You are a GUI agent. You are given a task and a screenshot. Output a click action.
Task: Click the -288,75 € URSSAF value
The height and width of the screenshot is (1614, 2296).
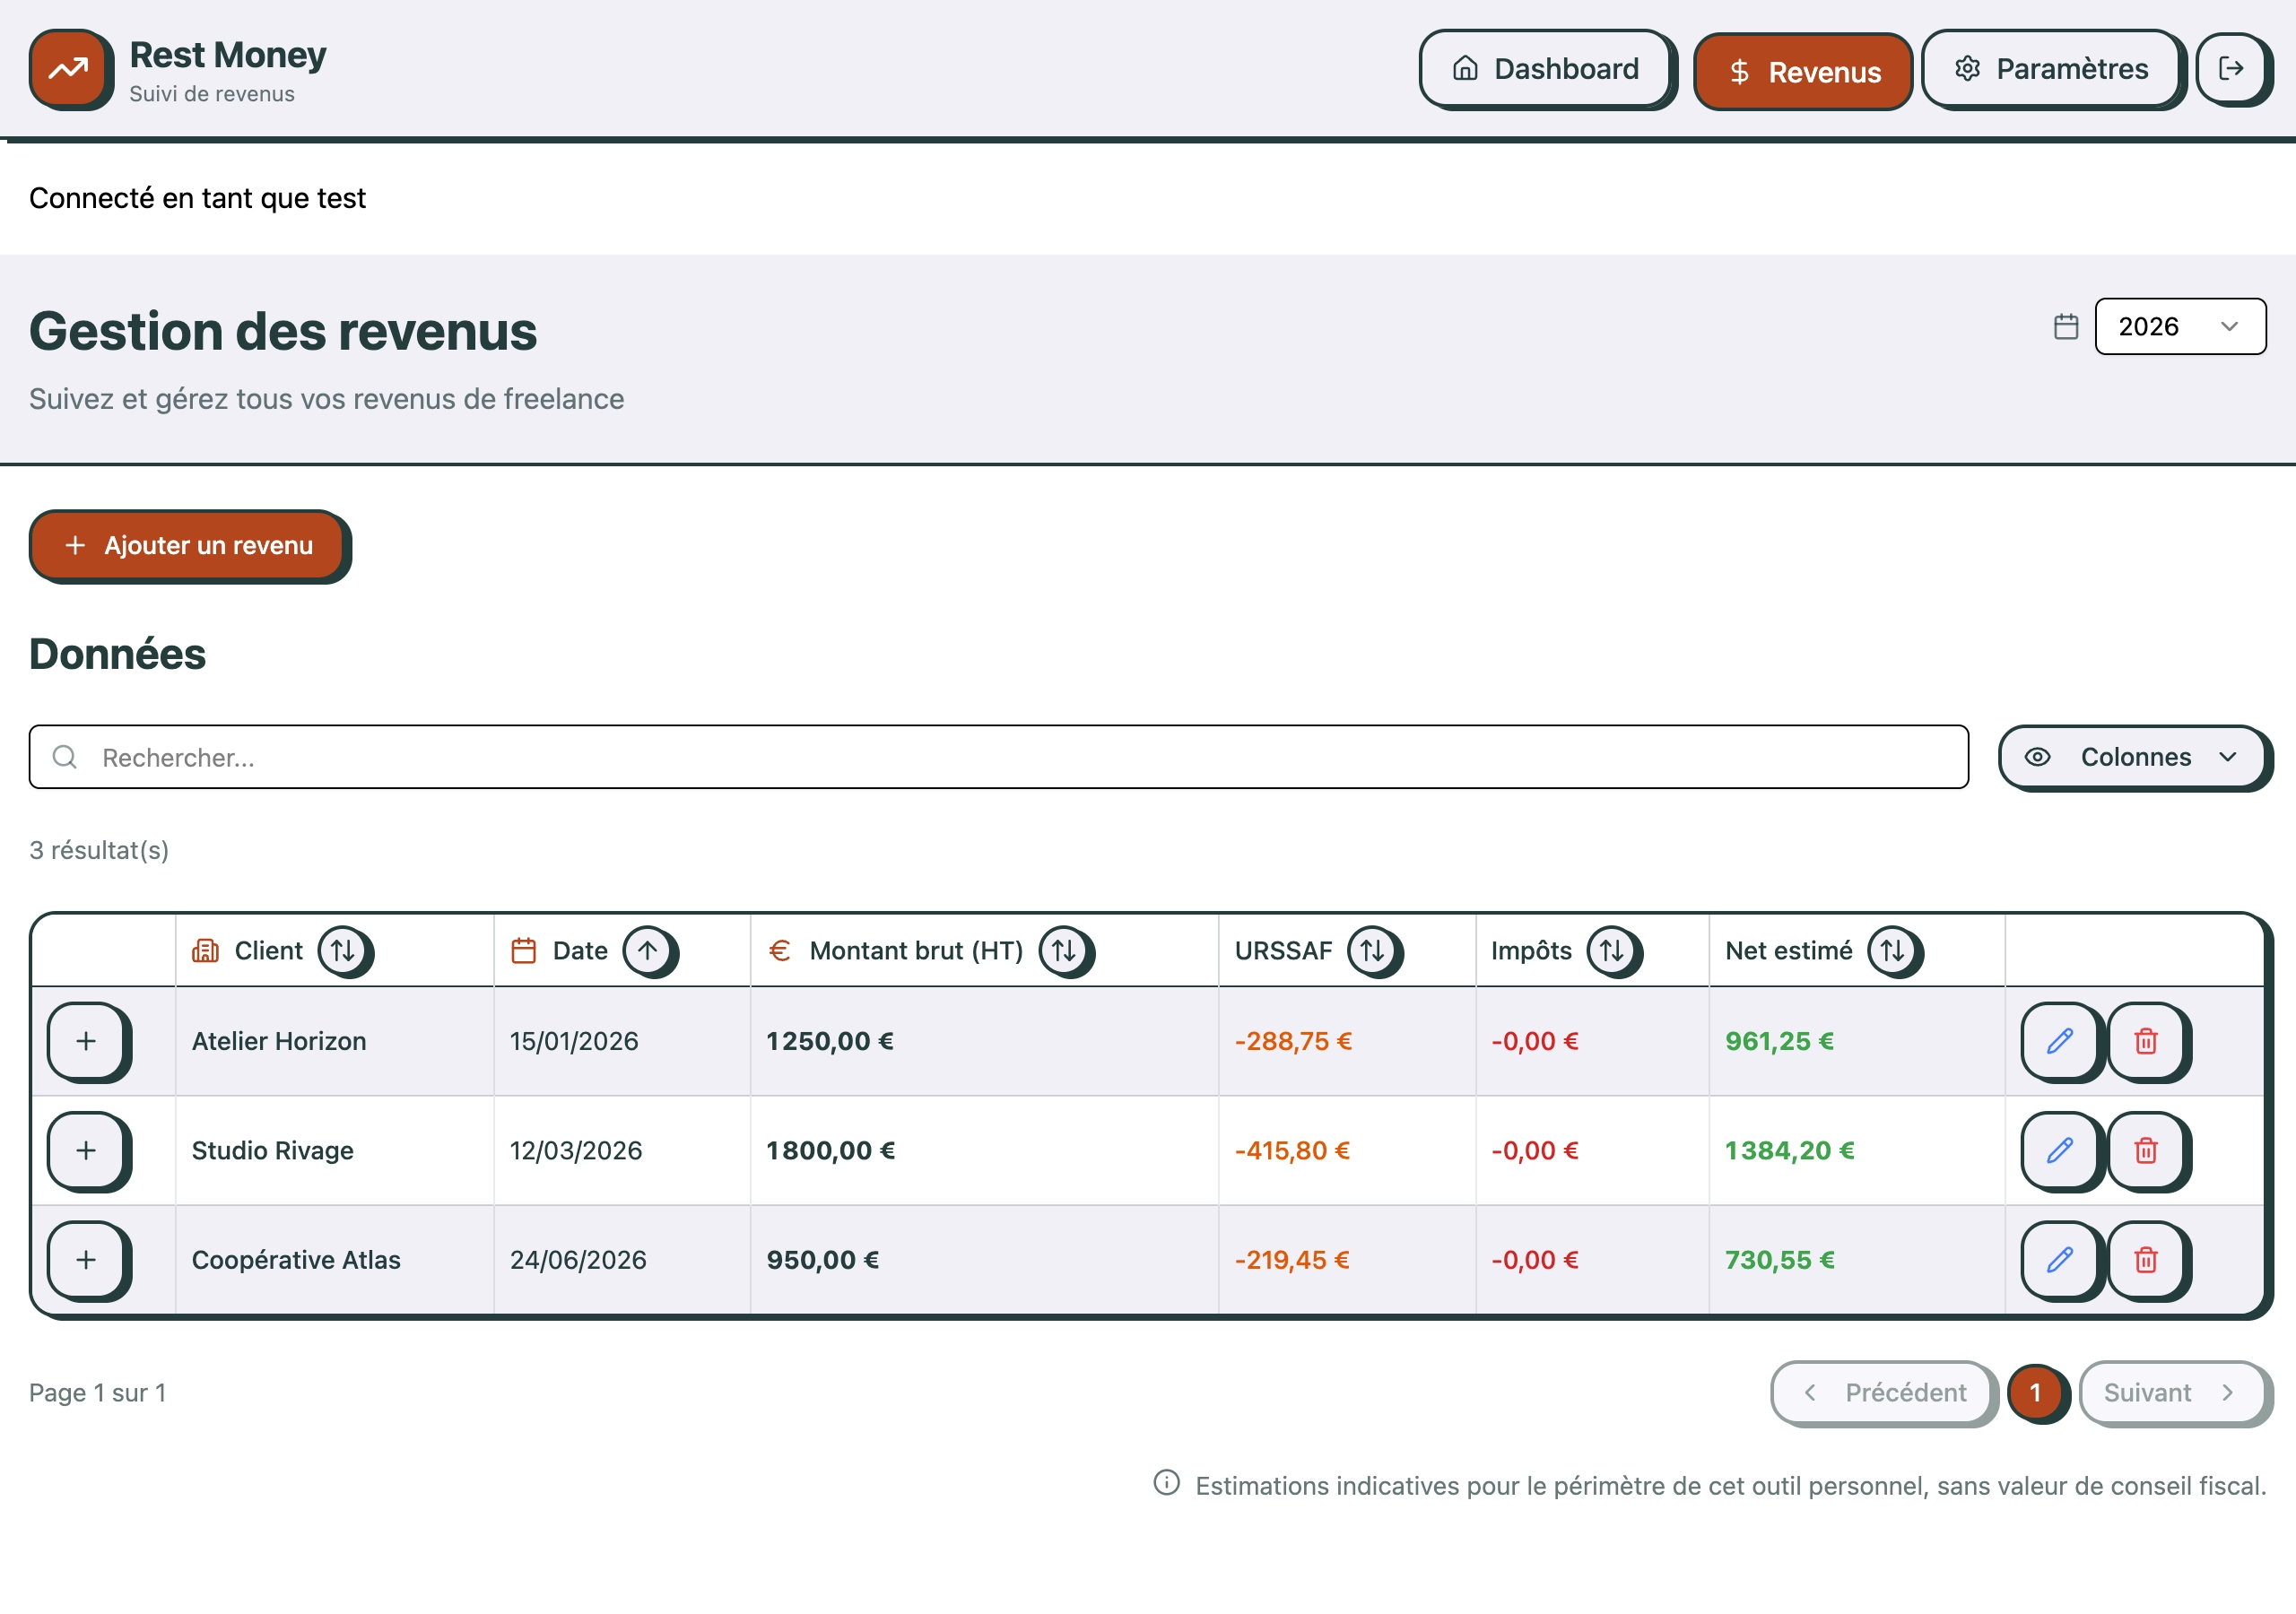[1293, 1041]
